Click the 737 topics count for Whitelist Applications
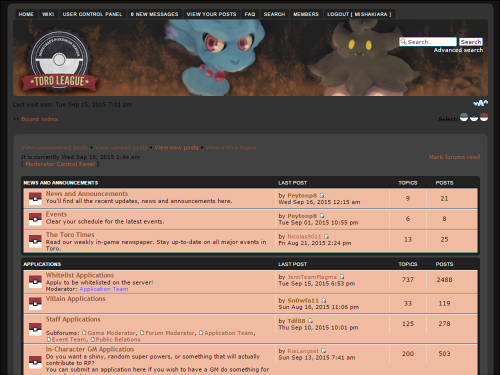 point(408,280)
